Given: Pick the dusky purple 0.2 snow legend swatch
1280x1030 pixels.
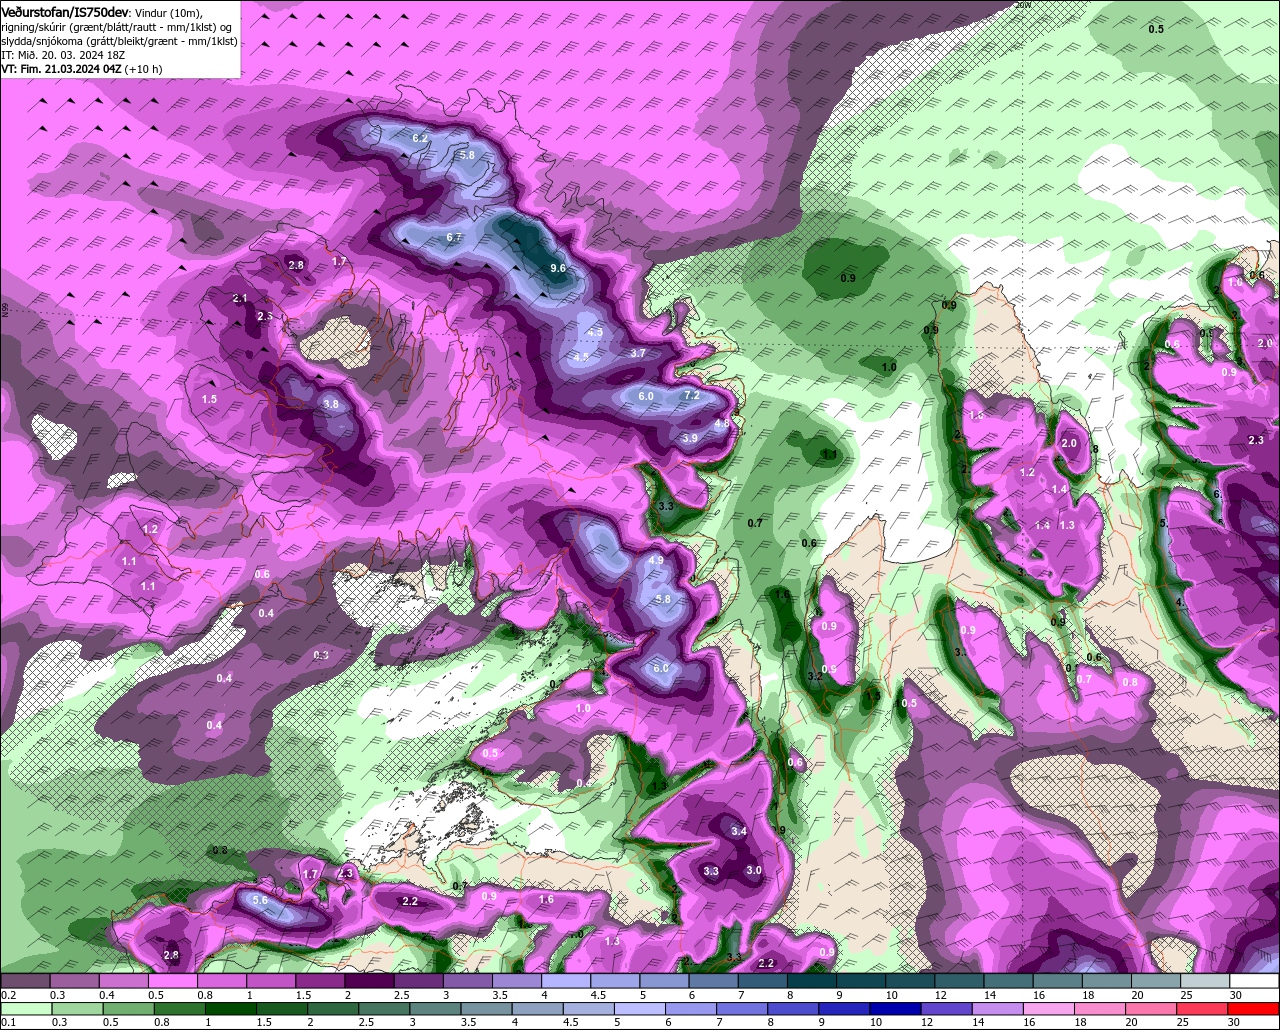Looking at the screenshot, I should pos(25,982).
